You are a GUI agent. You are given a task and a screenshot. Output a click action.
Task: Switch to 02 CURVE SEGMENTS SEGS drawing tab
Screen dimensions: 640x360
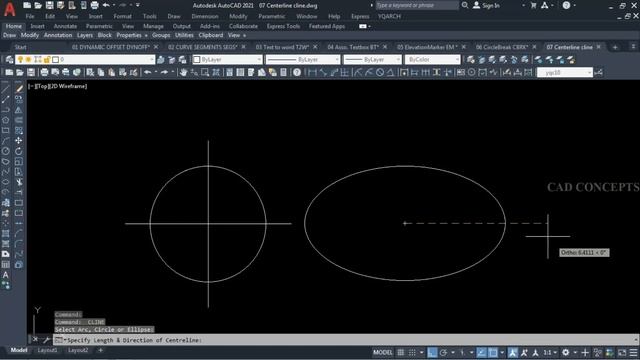pos(202,47)
